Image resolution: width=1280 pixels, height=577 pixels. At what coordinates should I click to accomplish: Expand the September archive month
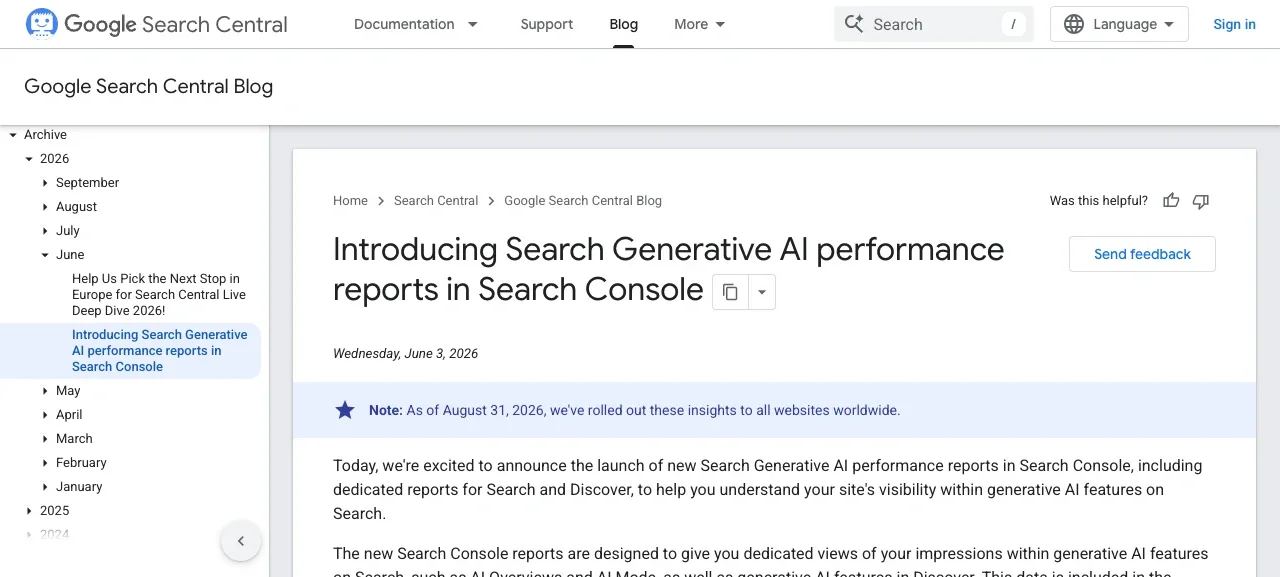[45, 183]
